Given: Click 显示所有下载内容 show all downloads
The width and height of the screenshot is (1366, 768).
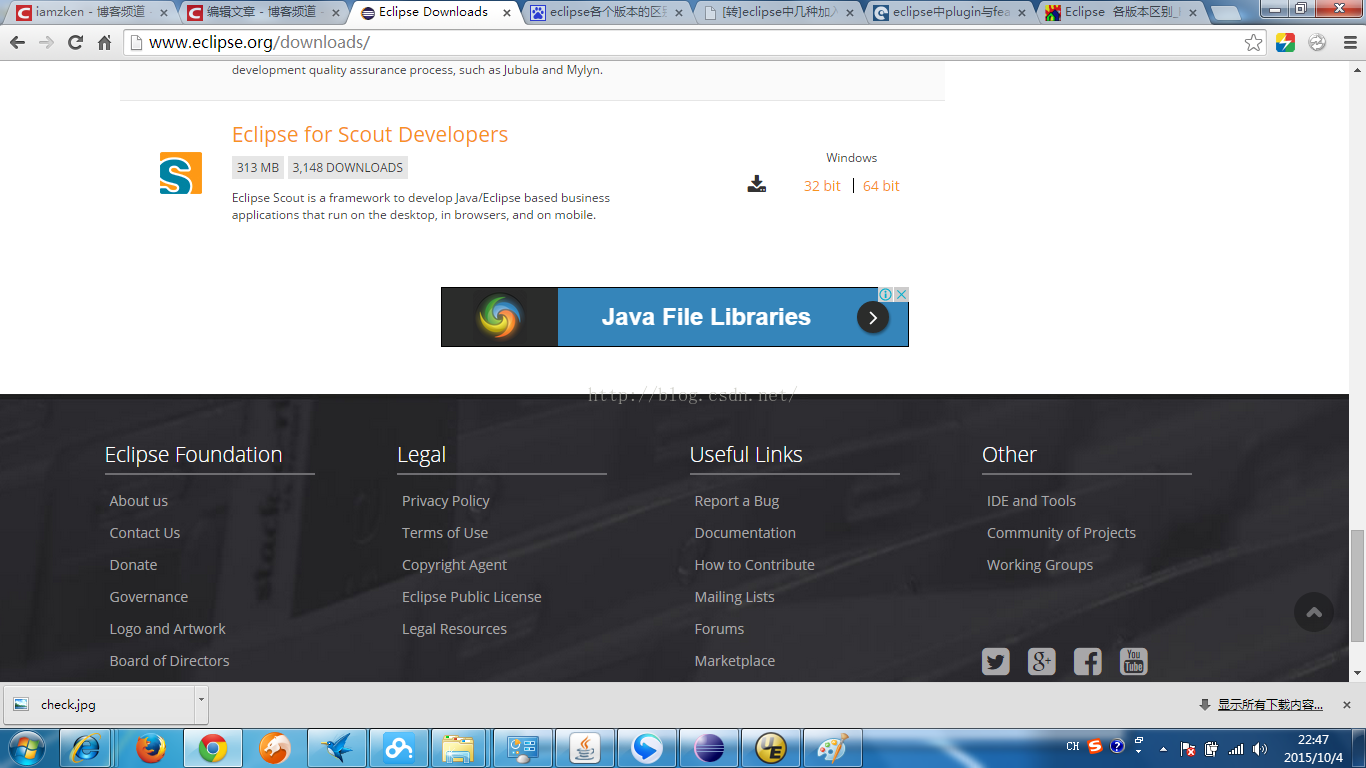Looking at the screenshot, I should tap(1270, 705).
